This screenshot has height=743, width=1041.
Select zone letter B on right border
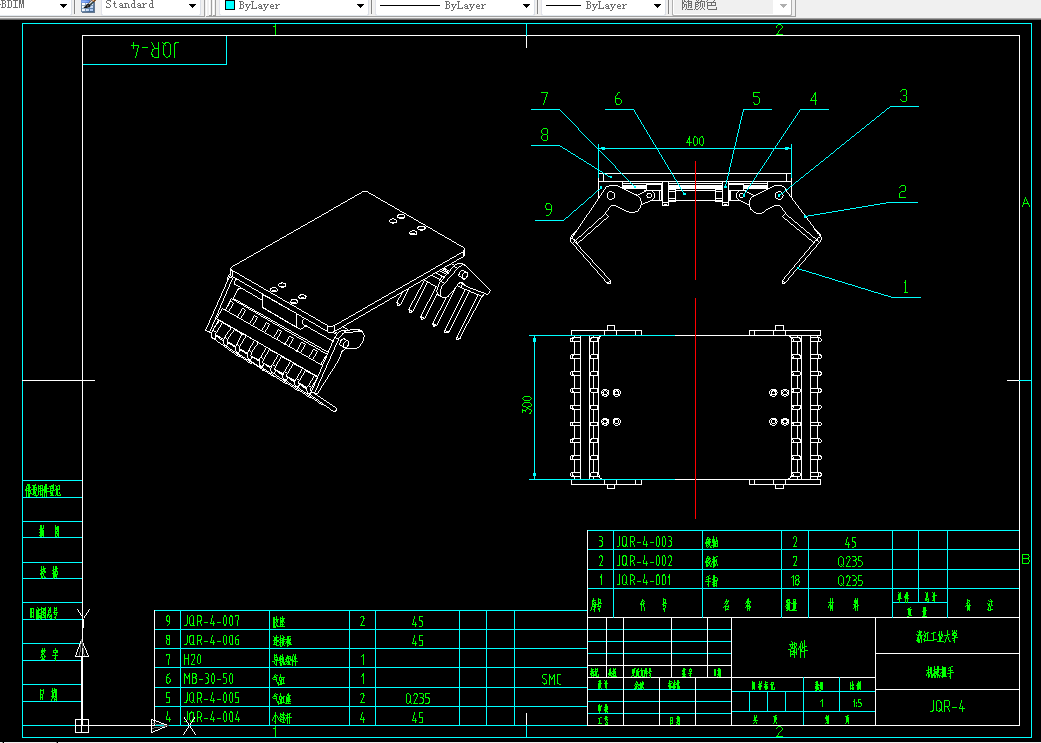click(x=1026, y=560)
